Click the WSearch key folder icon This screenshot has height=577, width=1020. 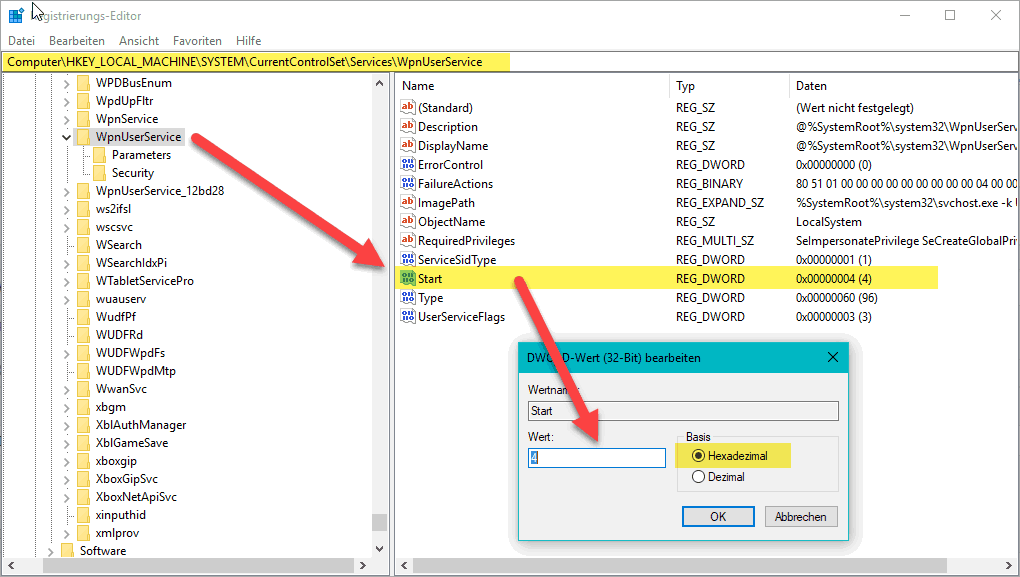(83, 245)
